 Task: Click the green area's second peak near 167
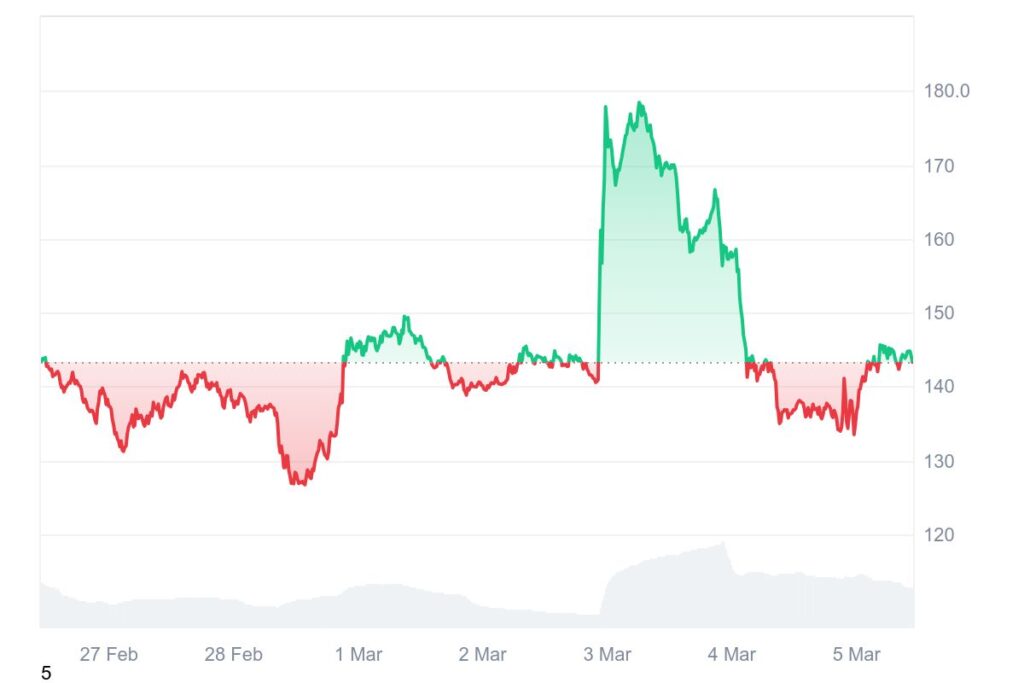point(714,190)
